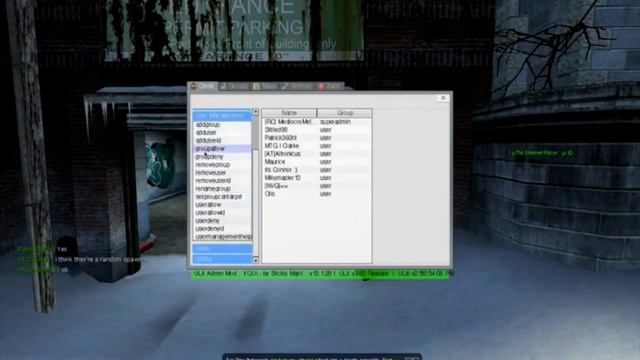The width and height of the screenshot is (640, 360).
Task: Select the setgroupcantarget command
Action: click(222, 197)
